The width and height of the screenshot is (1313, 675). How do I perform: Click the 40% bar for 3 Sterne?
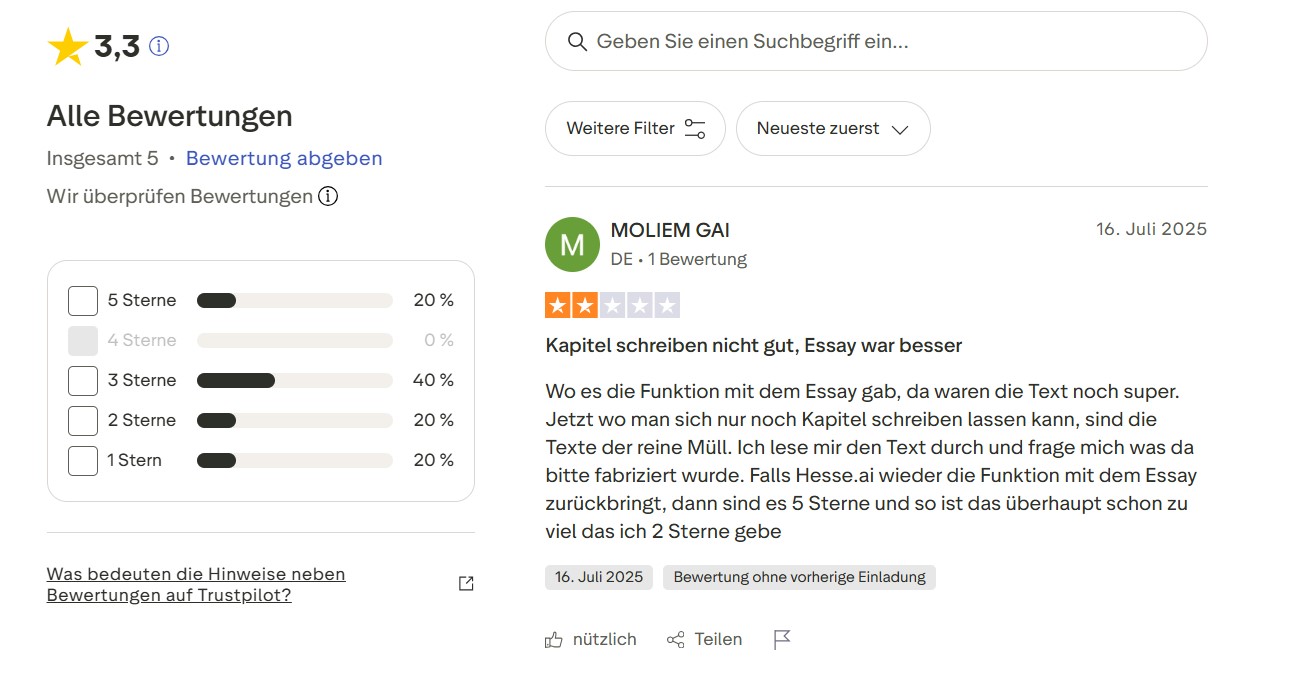click(235, 380)
